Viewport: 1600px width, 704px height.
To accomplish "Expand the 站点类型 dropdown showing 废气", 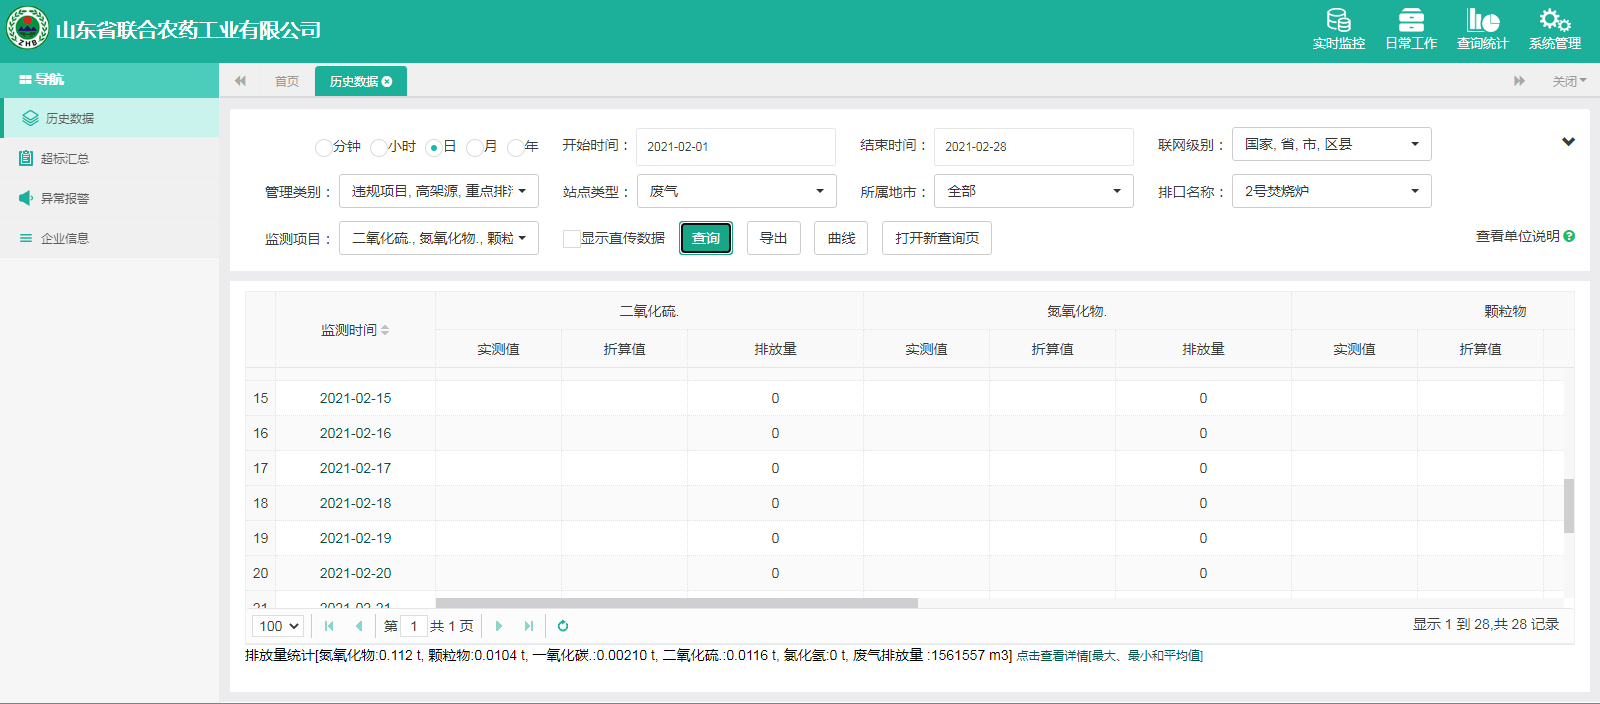I will [736, 191].
